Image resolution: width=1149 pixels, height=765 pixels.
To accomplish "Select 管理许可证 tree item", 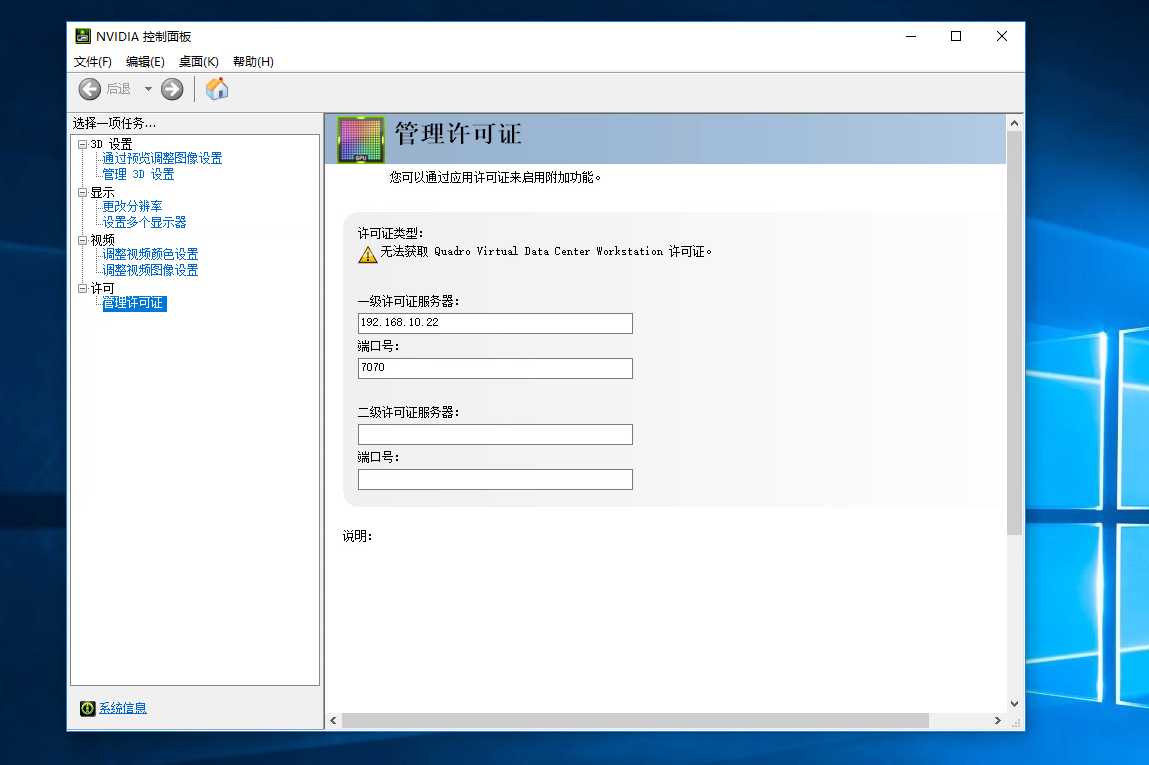I will point(134,303).
